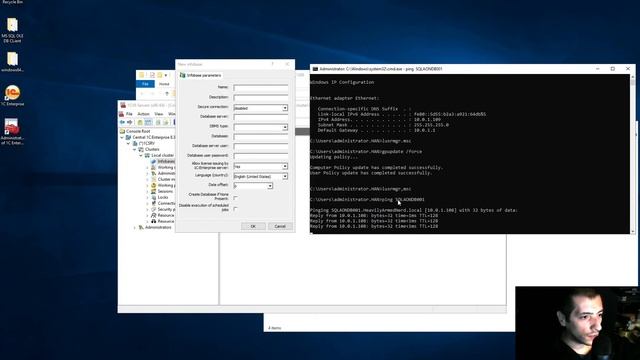Open Allow license issuing dropdown
The image size is (640, 360).
[x=285, y=167]
